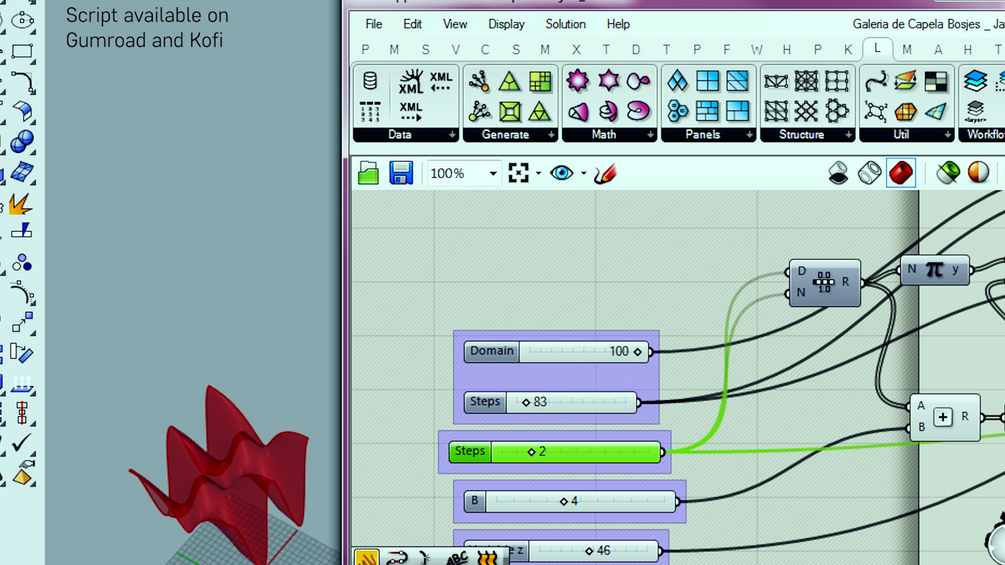Viewport: 1005px width, 565px height.
Task: Click the pink spiral shell icon in Math
Action: [608, 111]
